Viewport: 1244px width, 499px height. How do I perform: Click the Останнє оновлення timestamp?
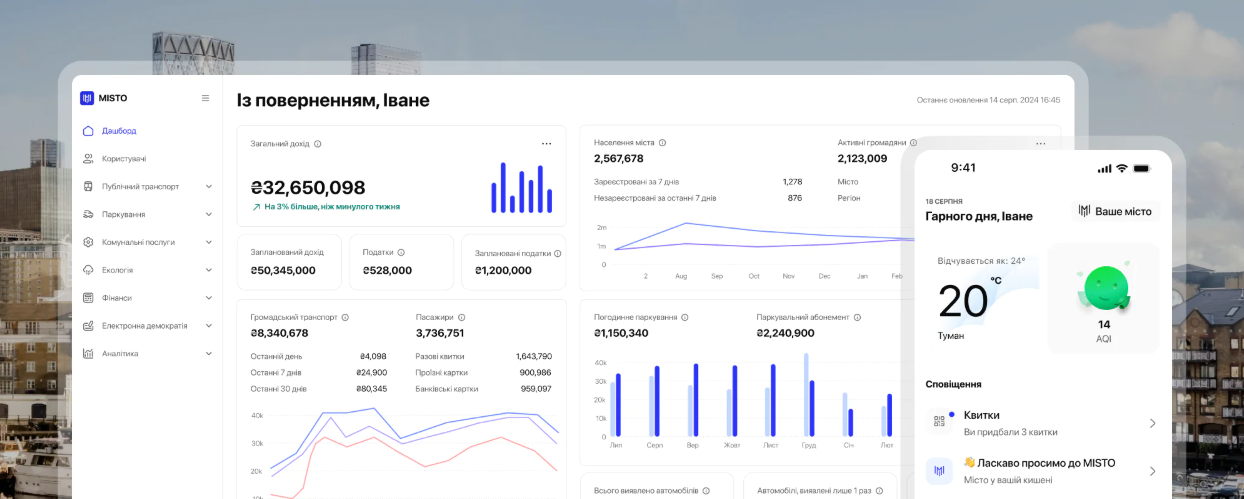[x=989, y=100]
